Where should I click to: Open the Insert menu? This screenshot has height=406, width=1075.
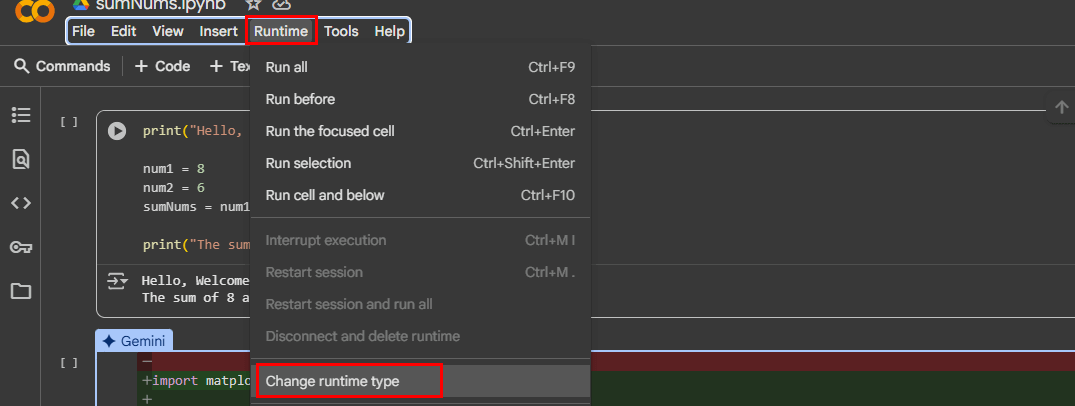pyautogui.click(x=218, y=31)
